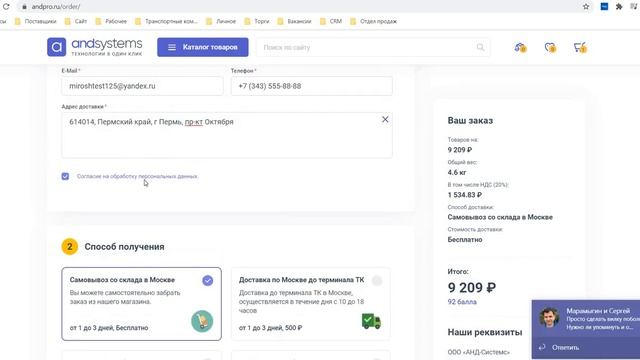Edit the Телефон field
This screenshot has height=360, width=640.
pyautogui.click(x=311, y=86)
